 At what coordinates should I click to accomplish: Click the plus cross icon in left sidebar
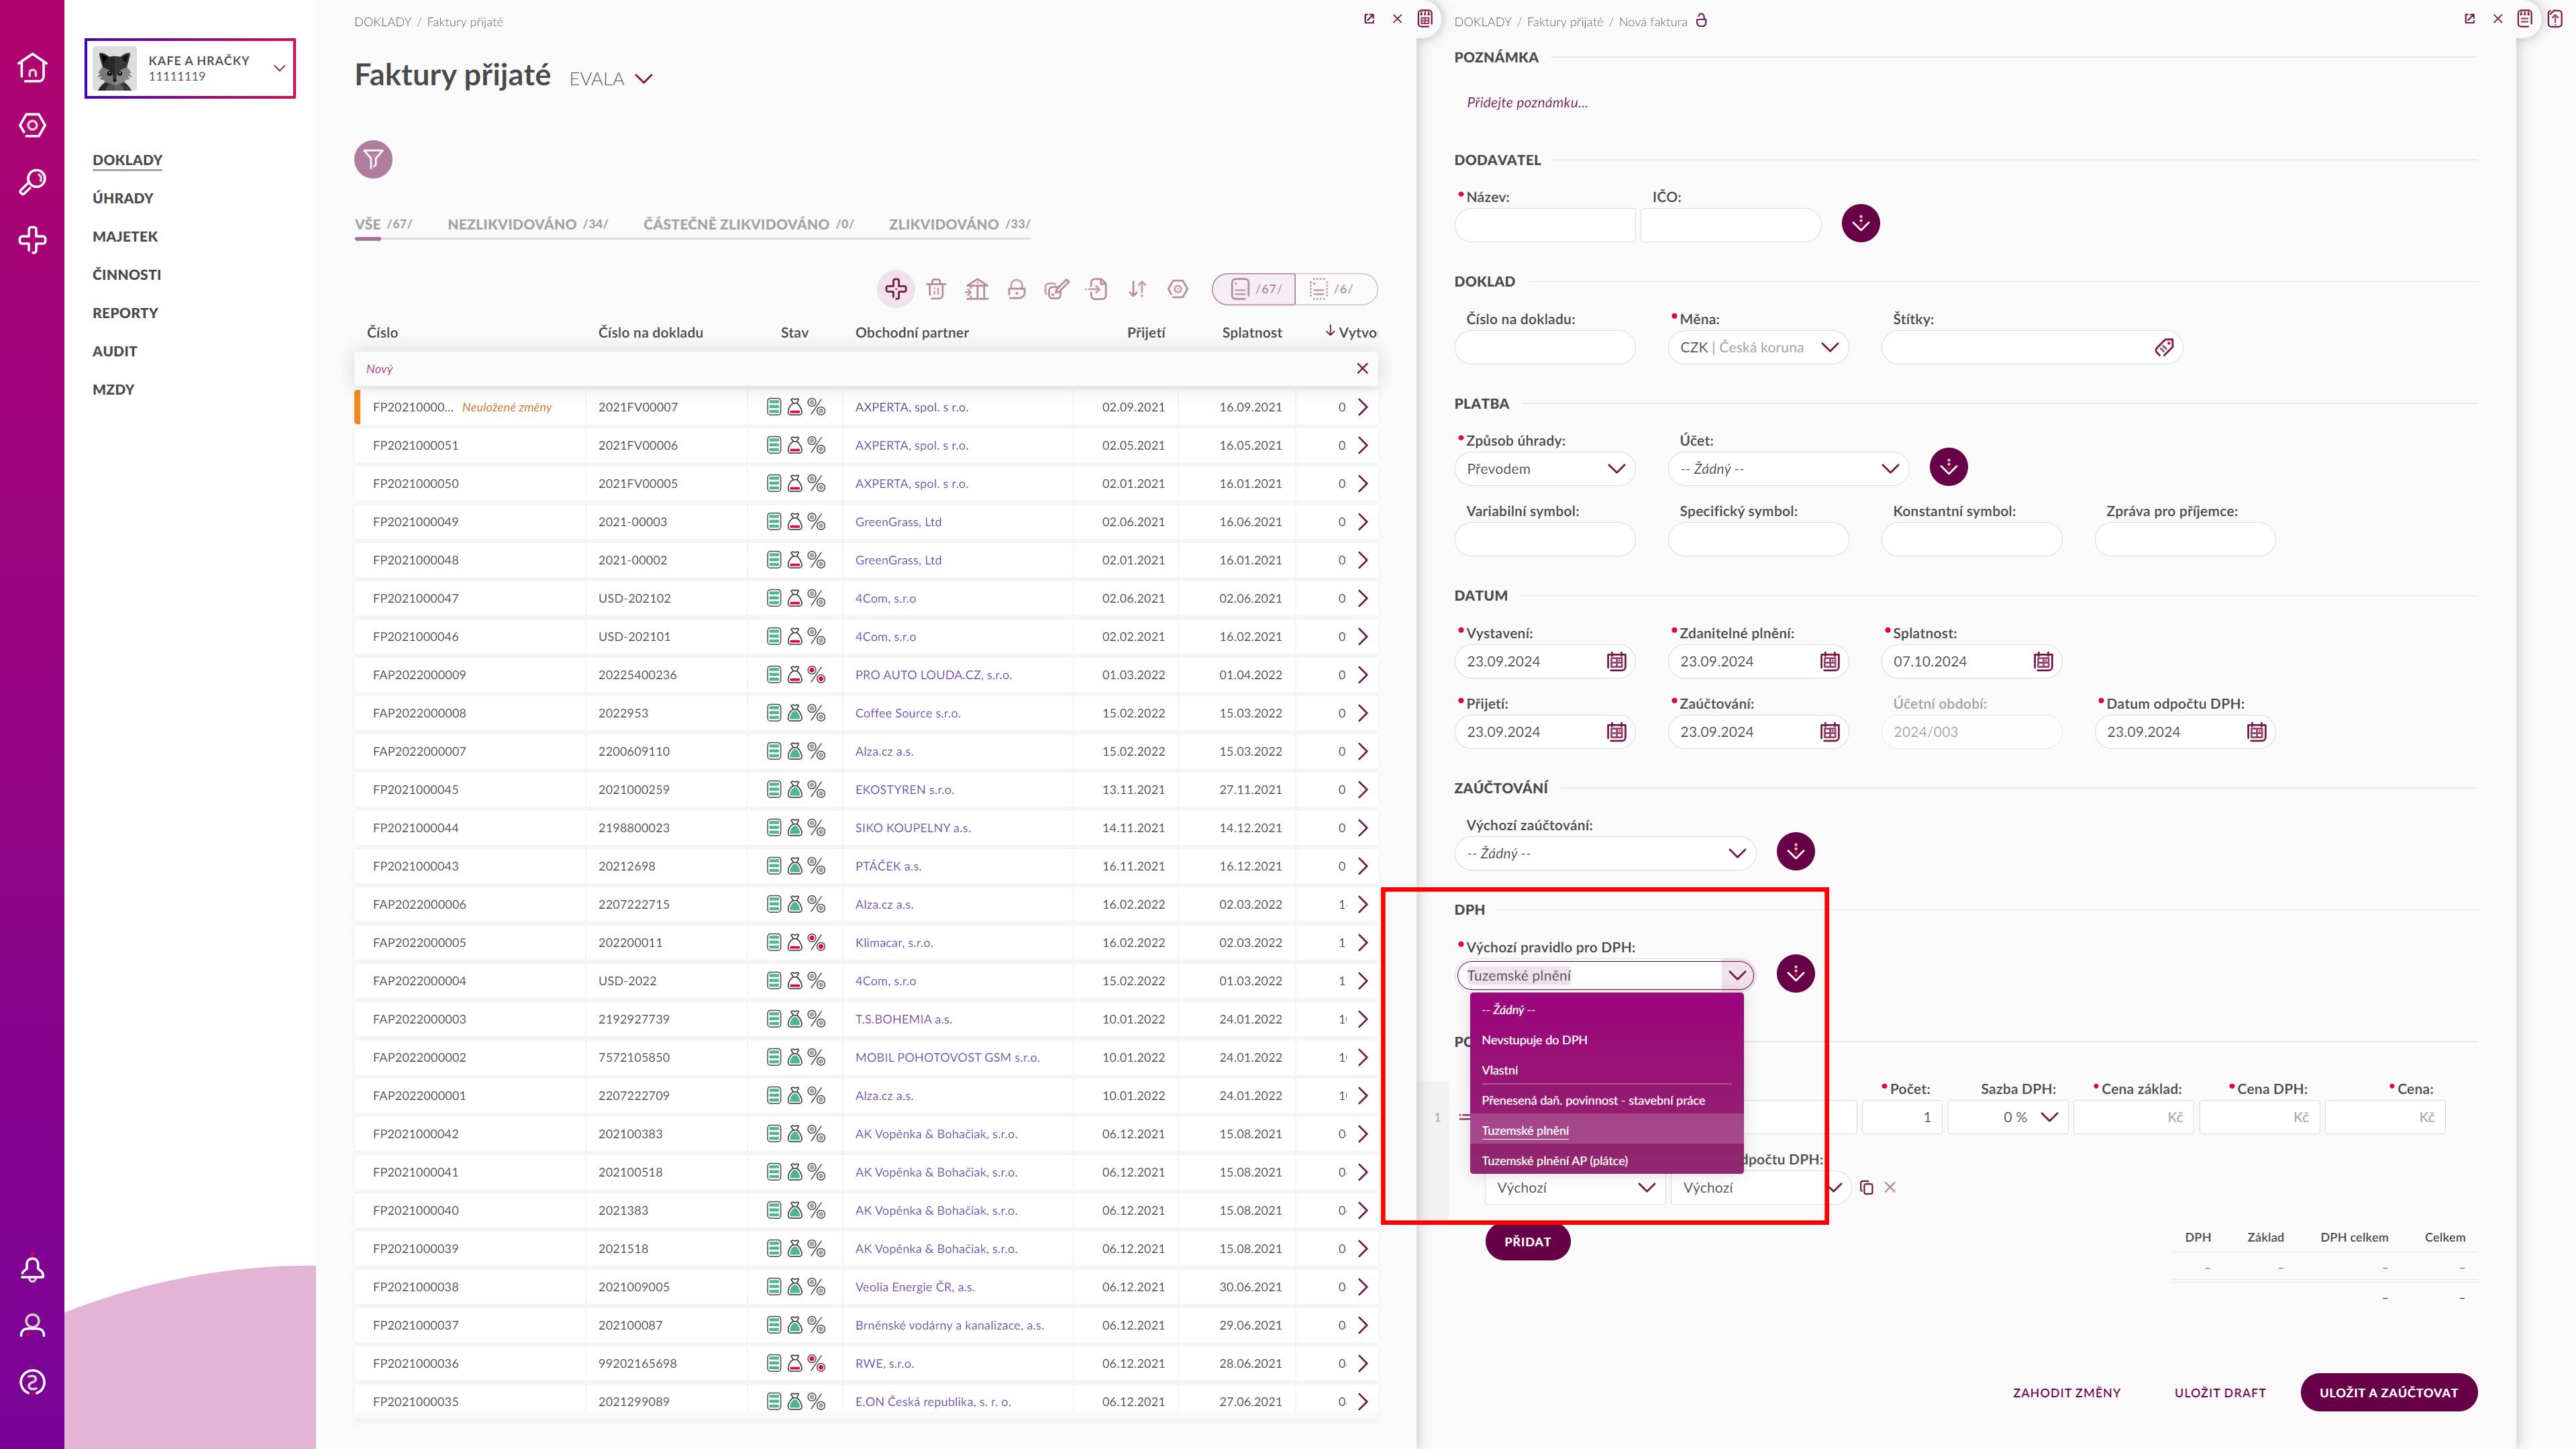[32, 240]
